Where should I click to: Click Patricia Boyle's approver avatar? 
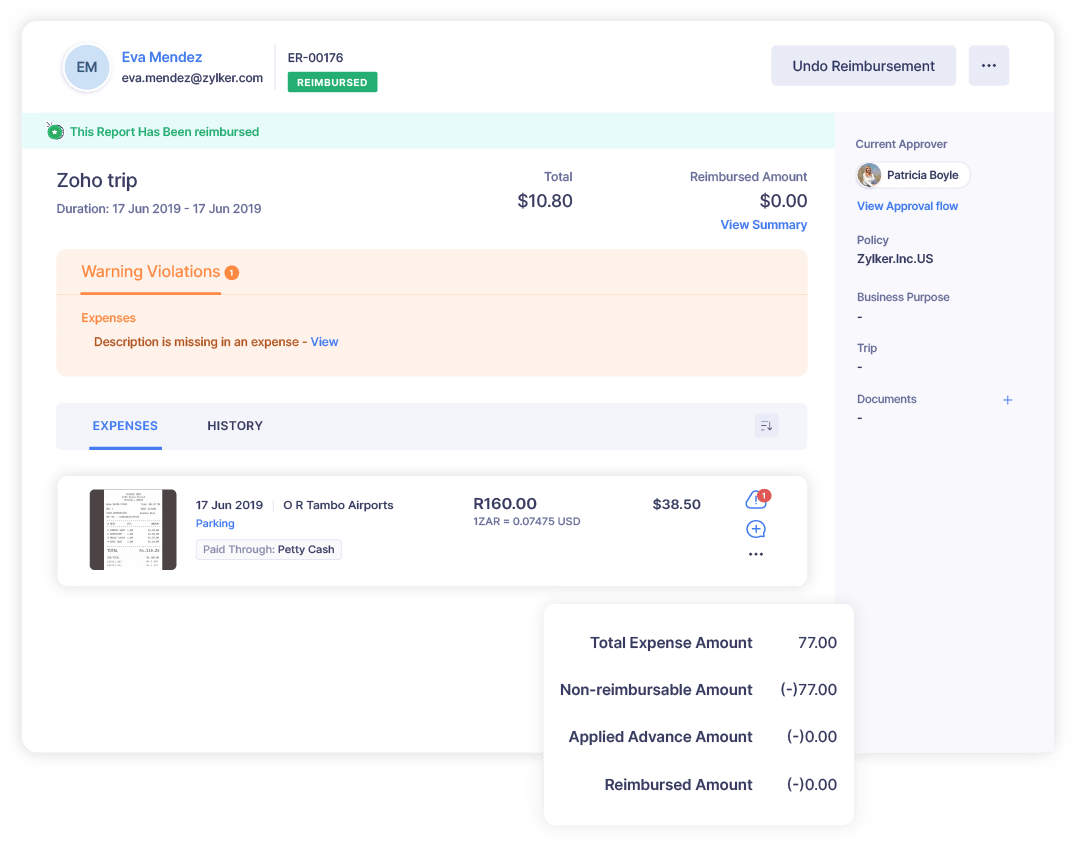[x=869, y=175]
